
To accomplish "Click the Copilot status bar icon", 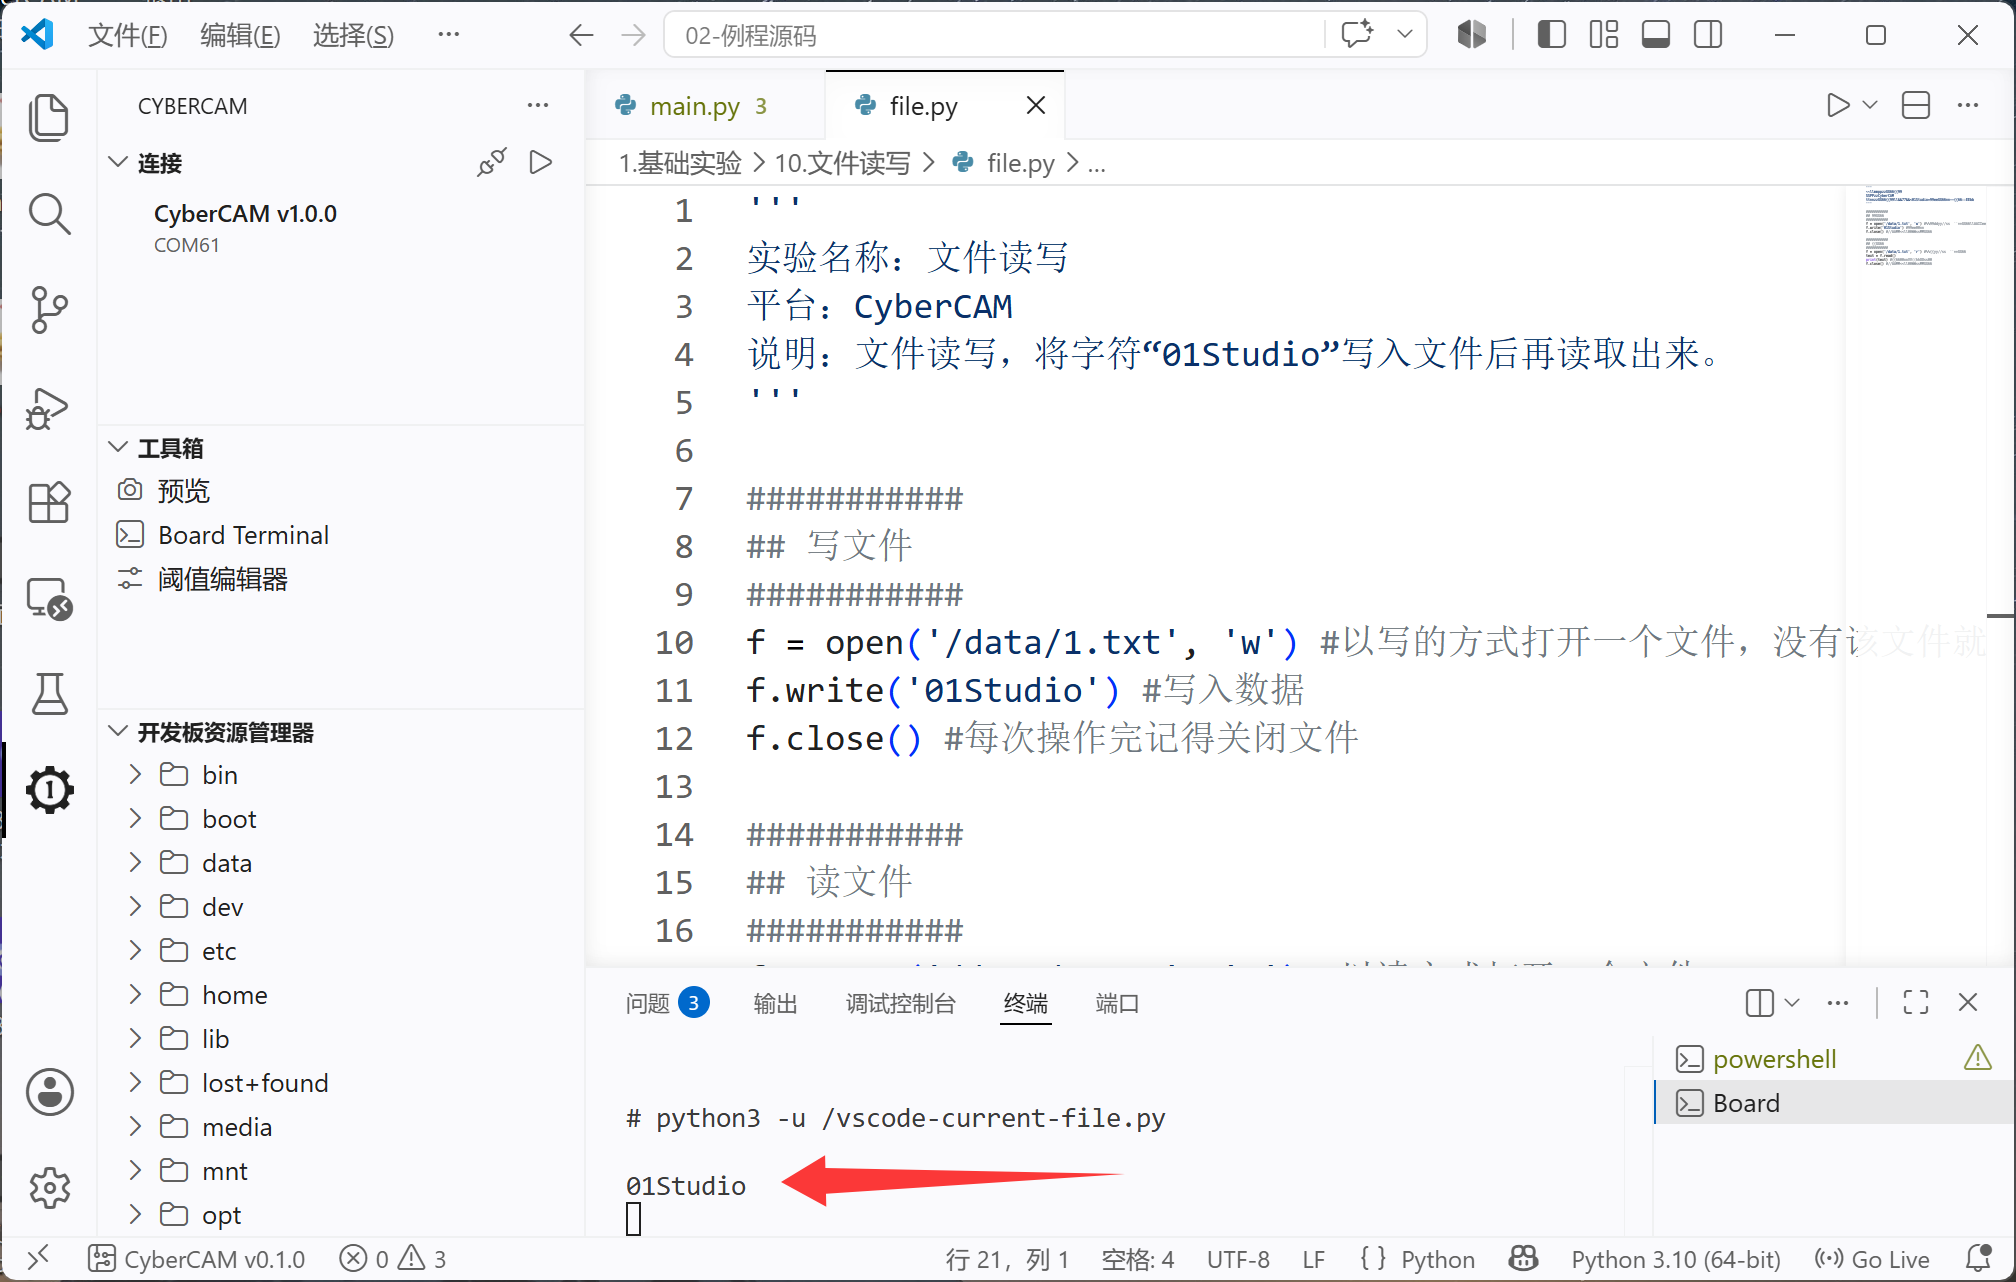I will point(1523,1259).
